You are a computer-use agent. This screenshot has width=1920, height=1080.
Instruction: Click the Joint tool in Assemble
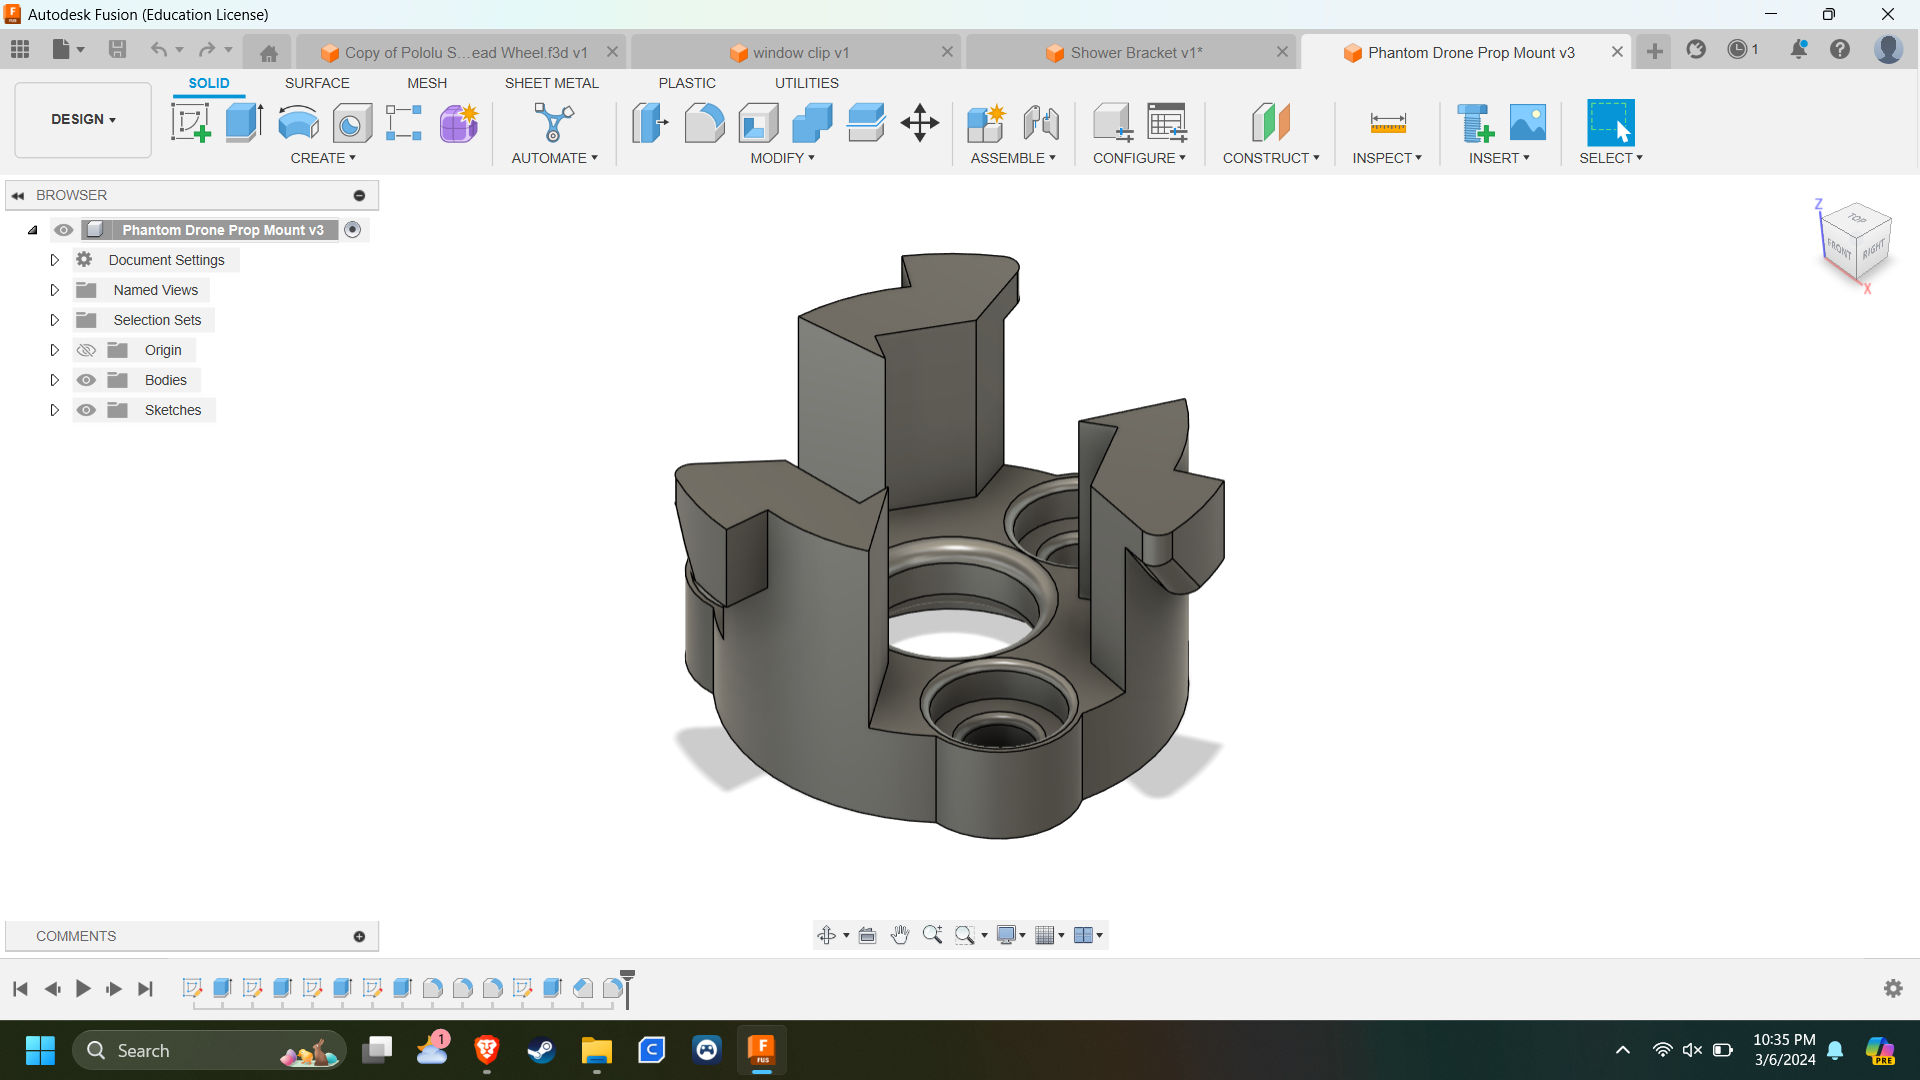pos(1040,123)
